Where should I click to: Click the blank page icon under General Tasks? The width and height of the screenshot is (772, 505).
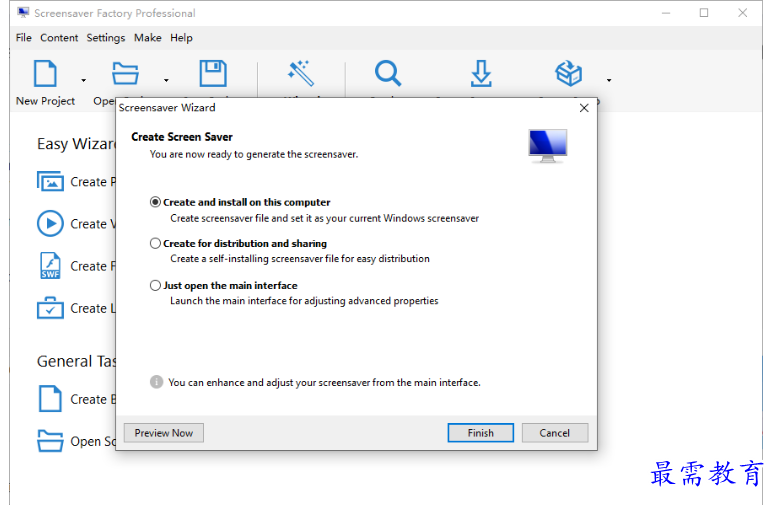click(x=50, y=399)
